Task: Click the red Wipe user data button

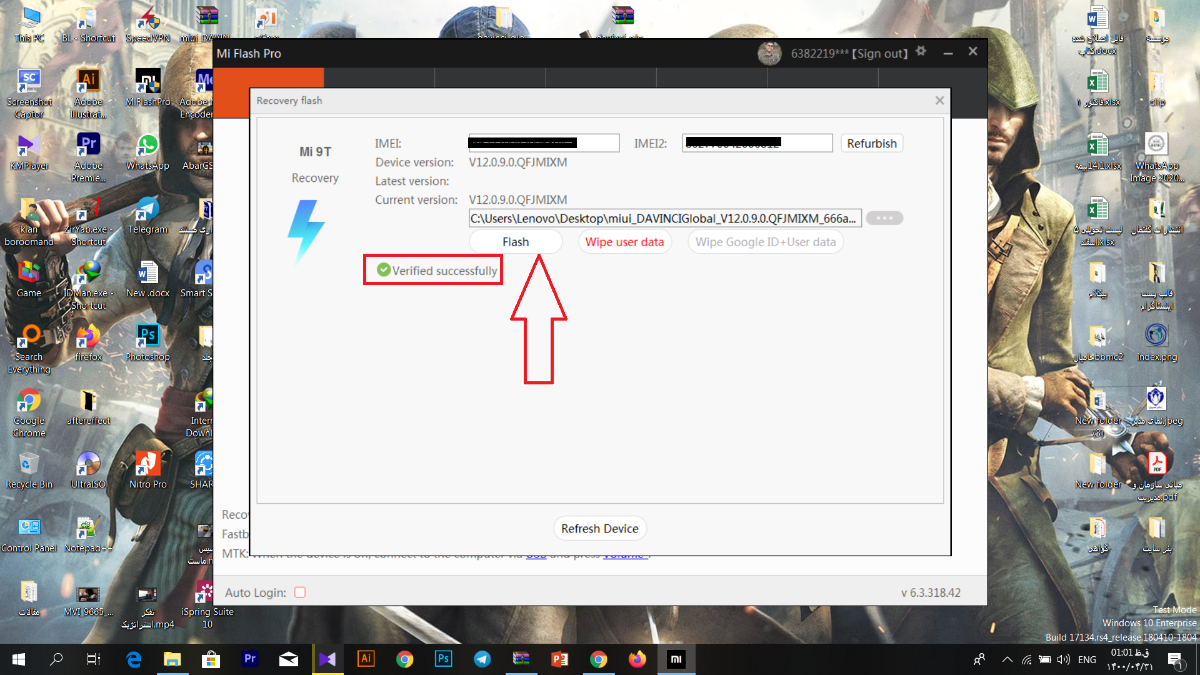Action: click(x=625, y=242)
